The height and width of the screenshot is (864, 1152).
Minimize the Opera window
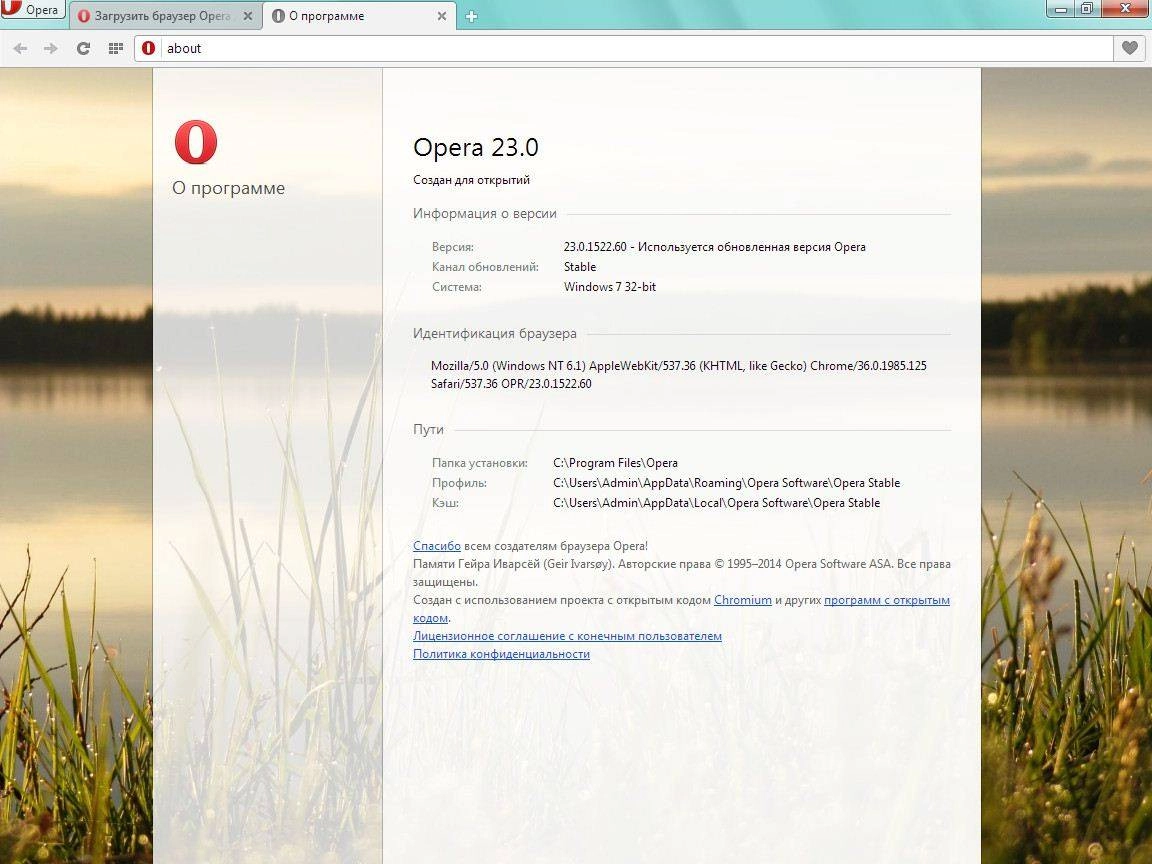[1061, 9]
